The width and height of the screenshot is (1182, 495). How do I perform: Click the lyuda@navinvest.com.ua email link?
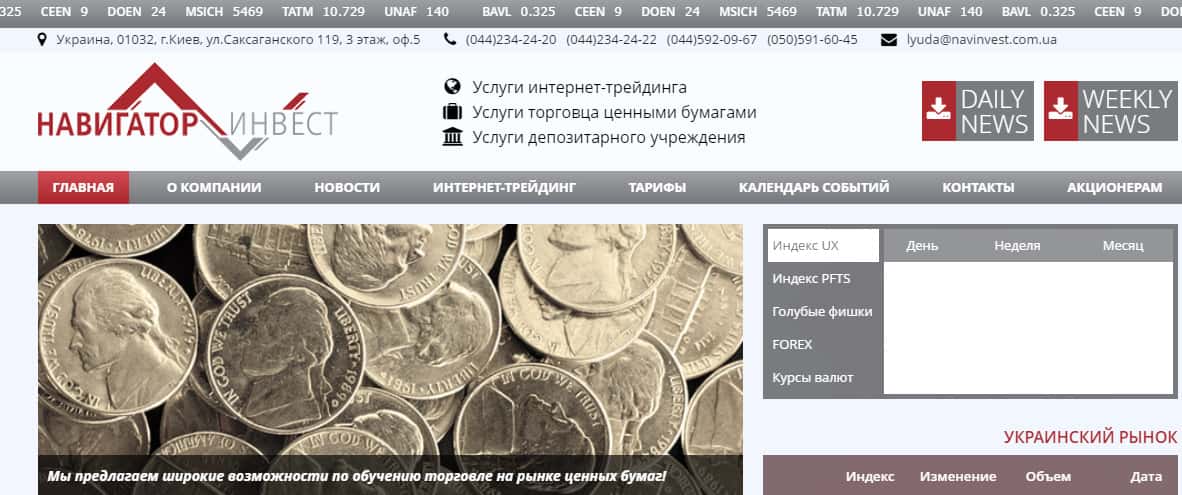981,40
